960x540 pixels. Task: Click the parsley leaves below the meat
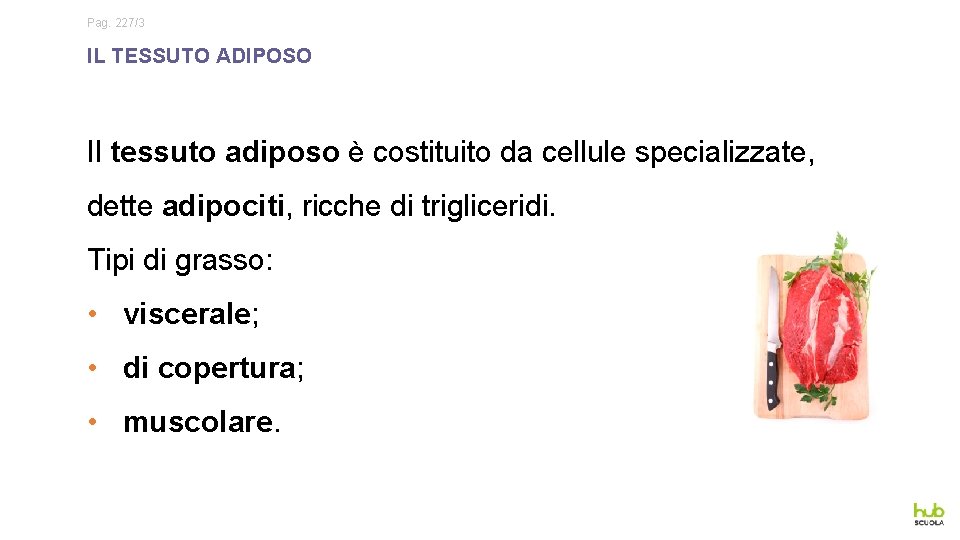tap(820, 397)
